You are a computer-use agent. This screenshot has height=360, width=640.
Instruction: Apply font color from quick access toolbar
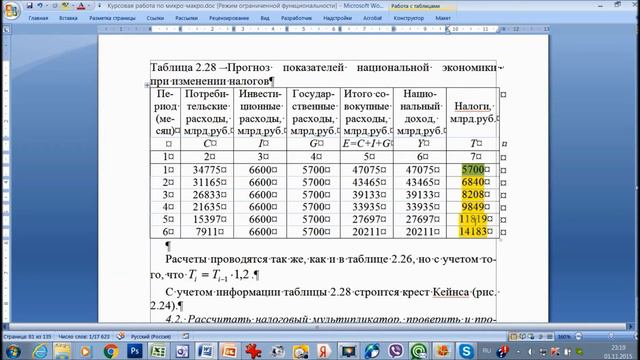click(x=81, y=6)
